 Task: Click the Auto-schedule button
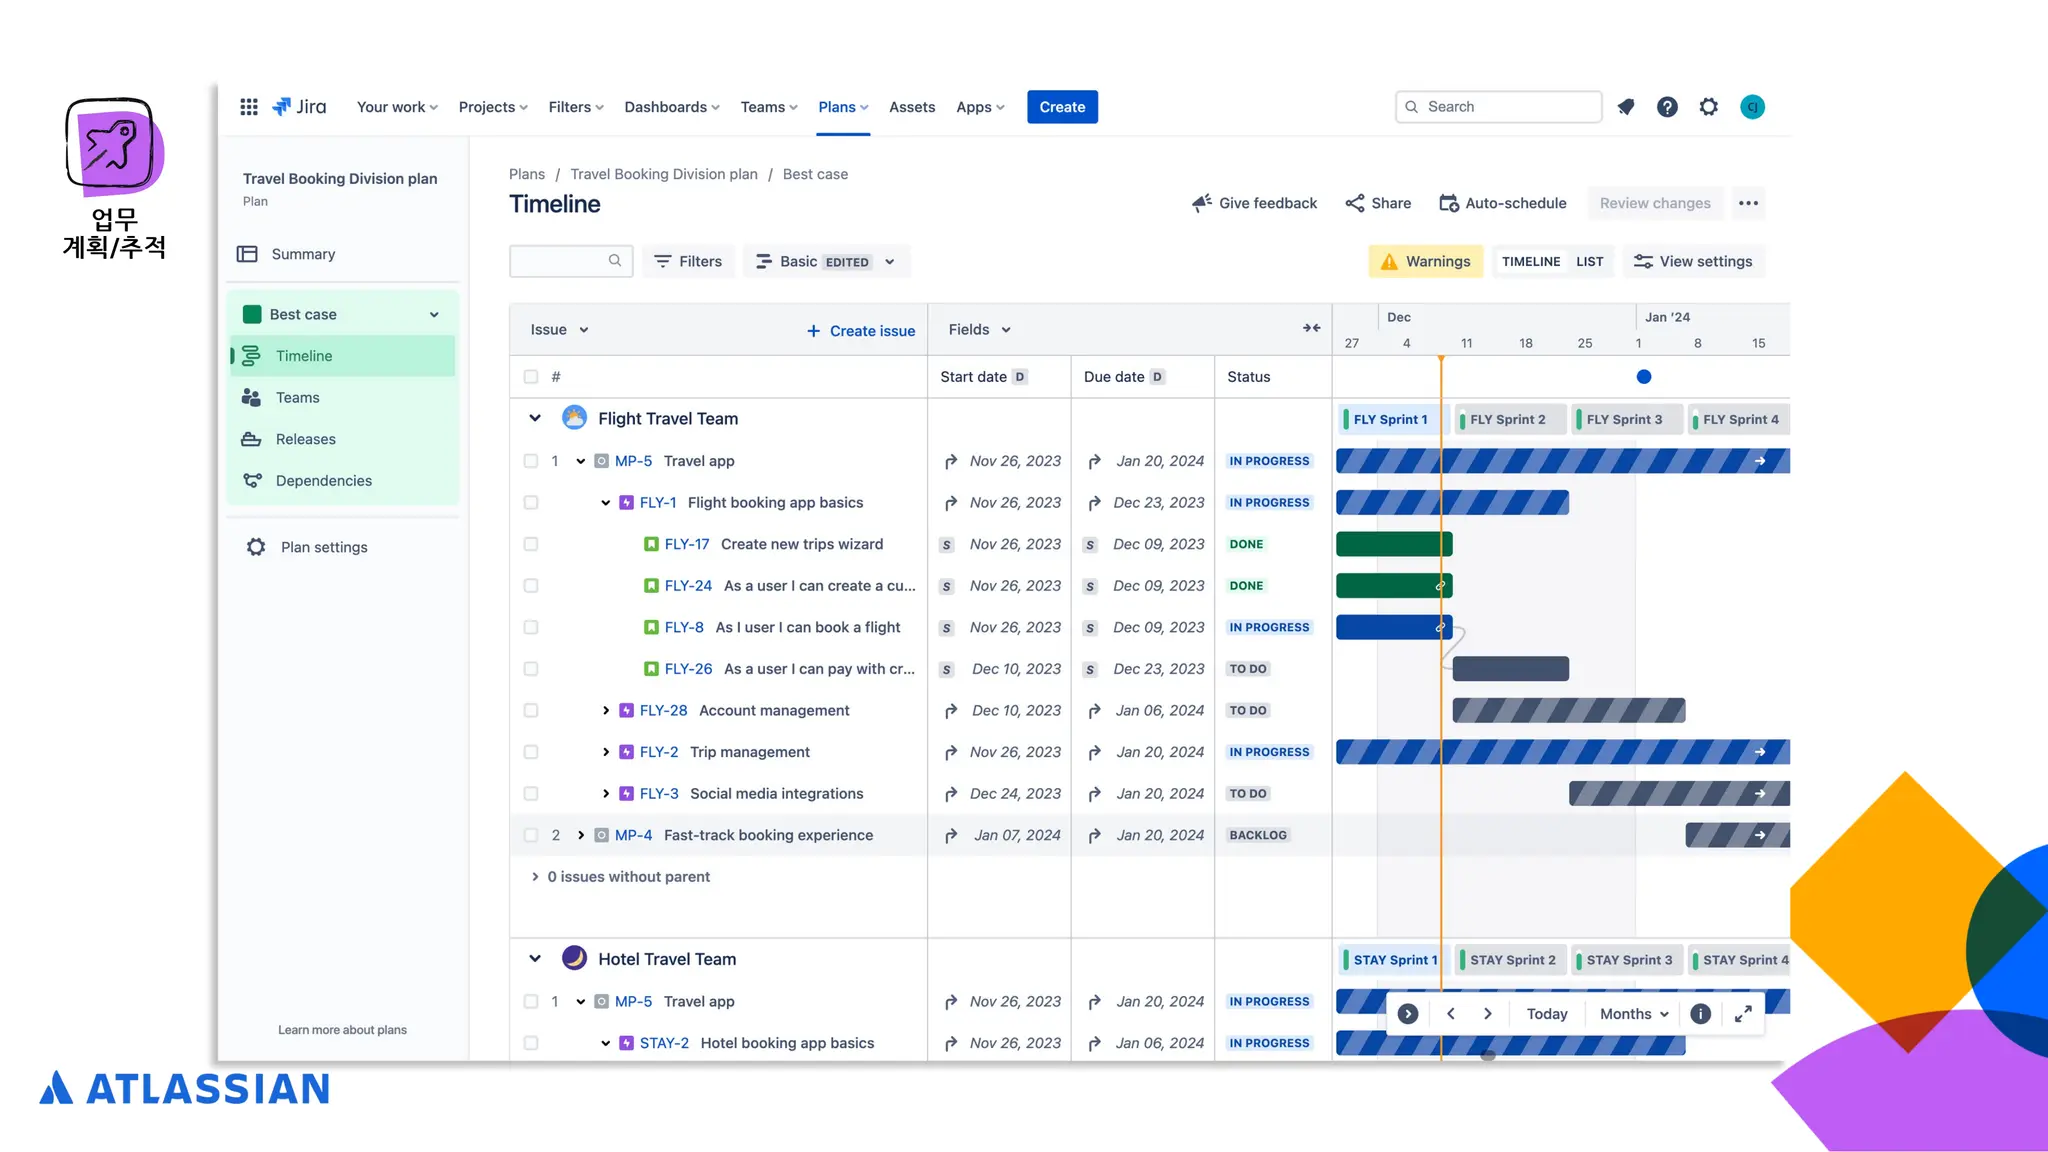click(1502, 203)
